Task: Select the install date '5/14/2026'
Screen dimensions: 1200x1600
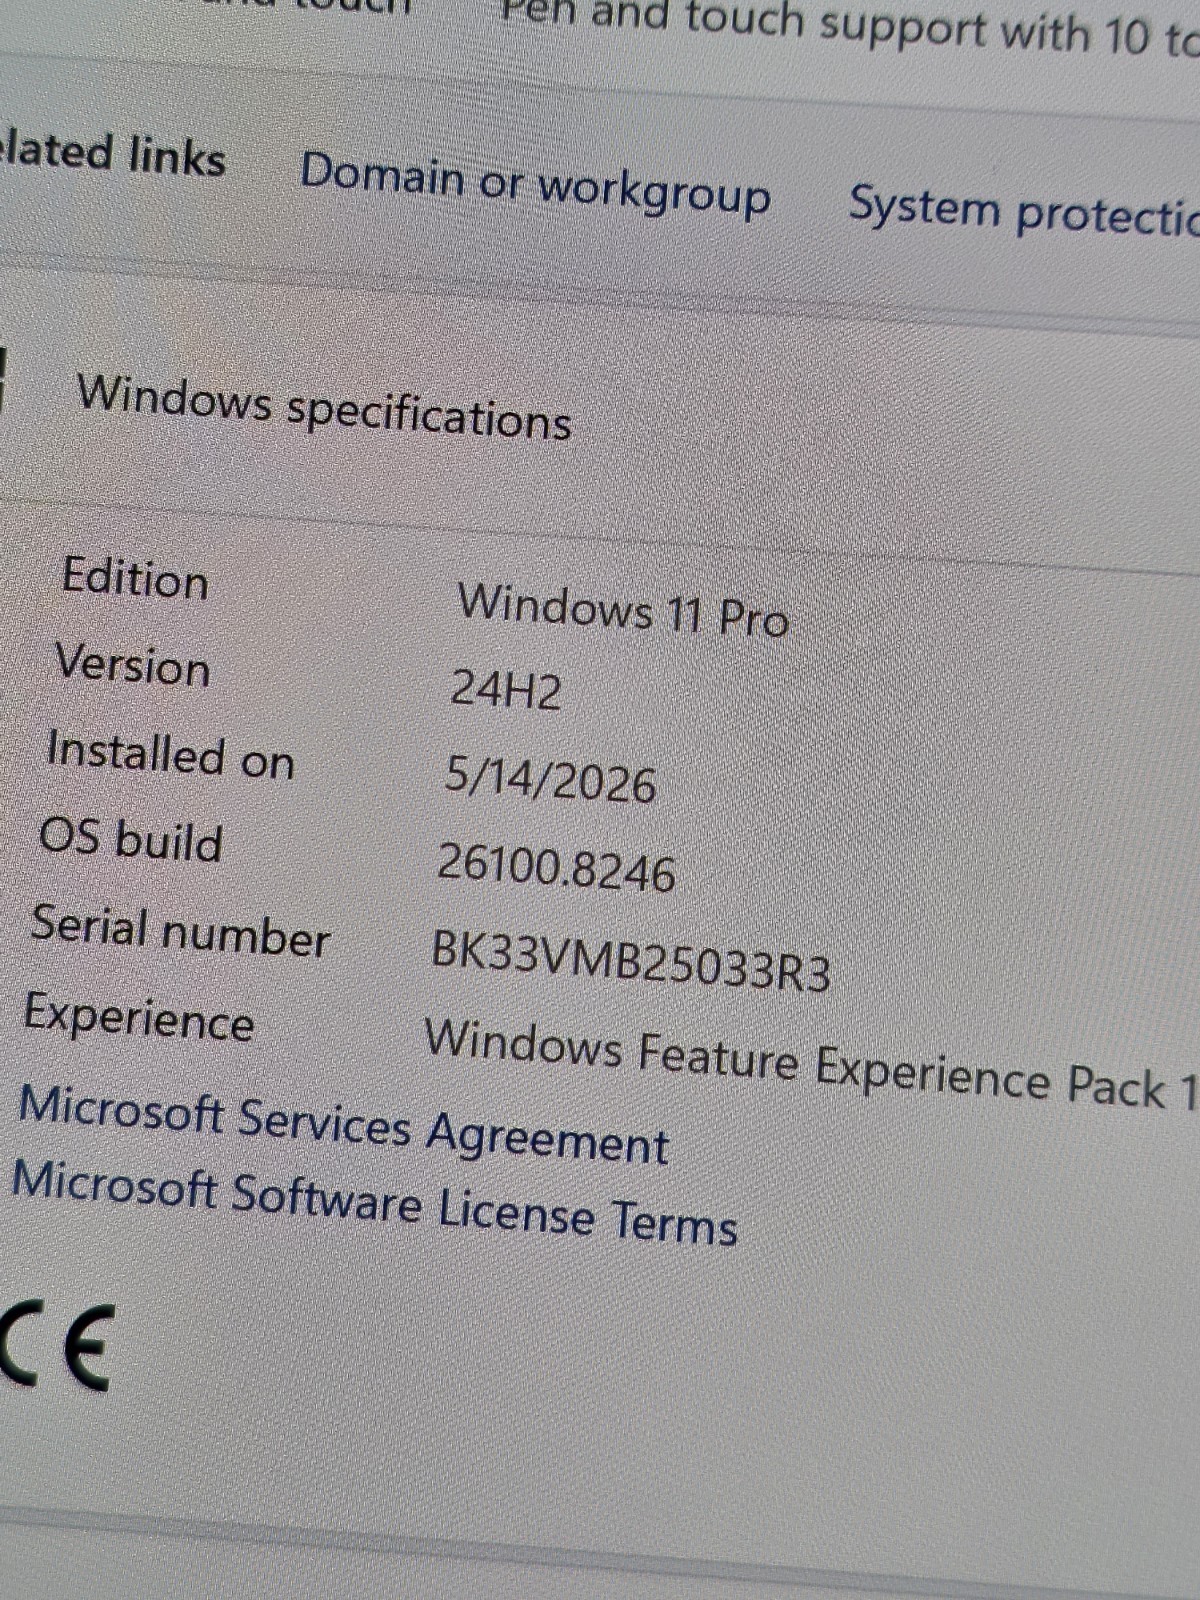Action: tap(550, 778)
